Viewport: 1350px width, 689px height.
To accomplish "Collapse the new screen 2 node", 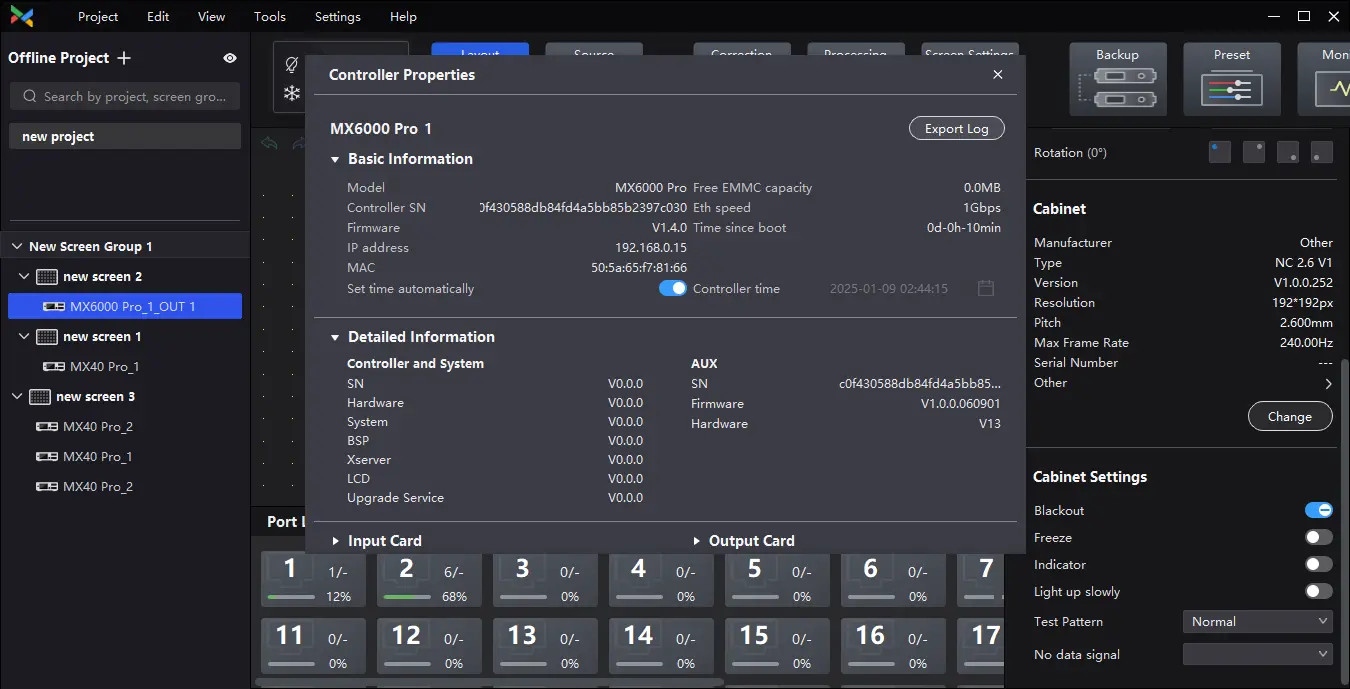I will 25,276.
